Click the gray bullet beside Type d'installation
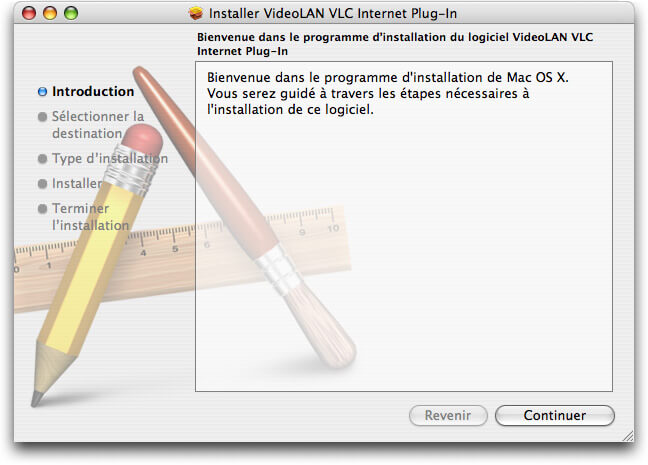Viewport: 648px width, 465px height. point(42,159)
